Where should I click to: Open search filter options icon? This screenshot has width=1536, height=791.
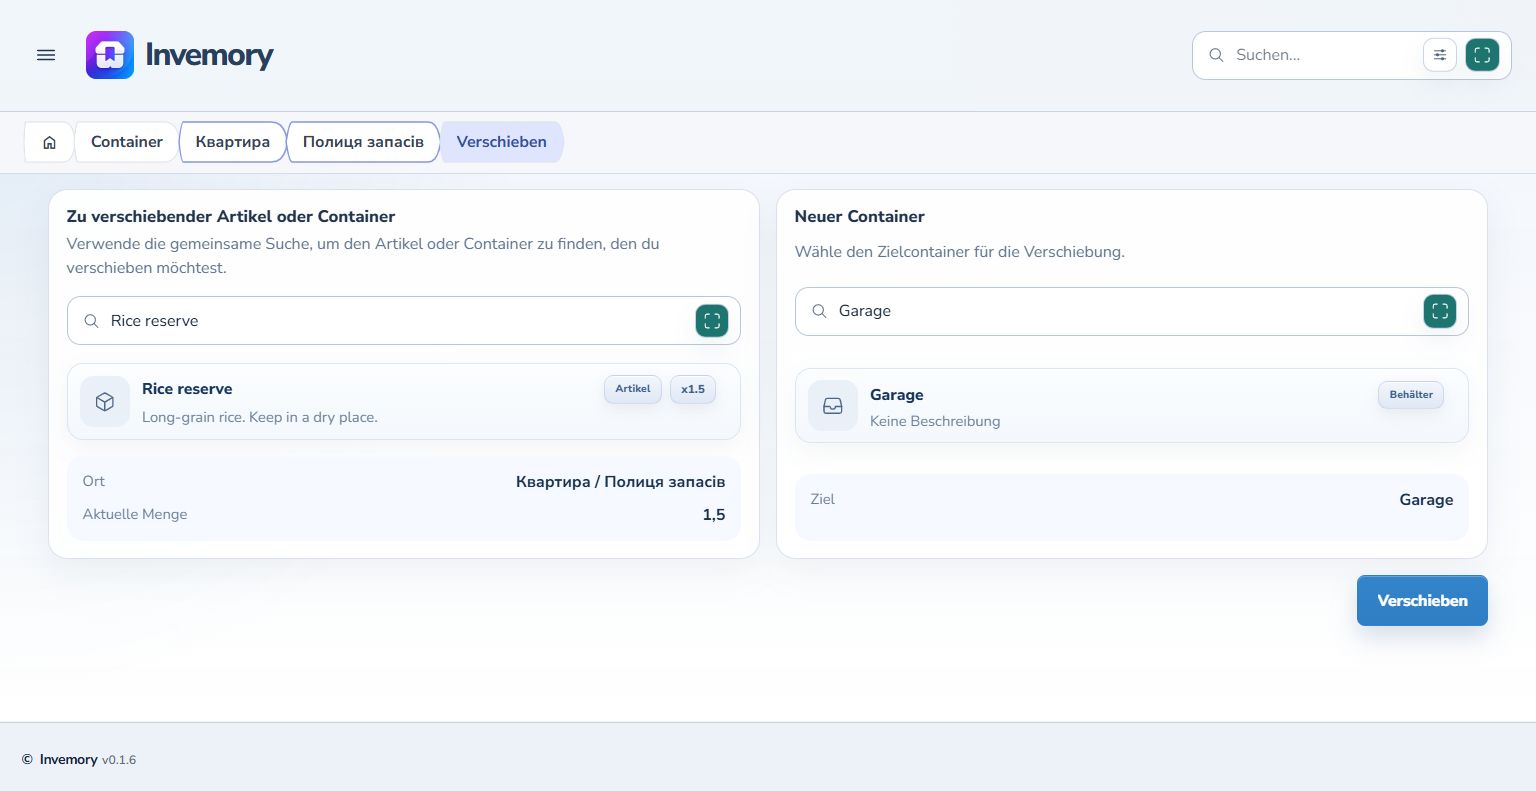tap(1440, 55)
